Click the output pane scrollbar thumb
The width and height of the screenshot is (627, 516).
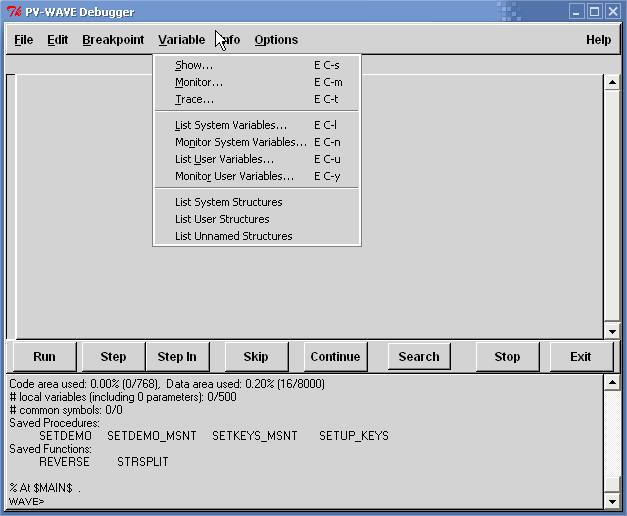click(x=612, y=484)
